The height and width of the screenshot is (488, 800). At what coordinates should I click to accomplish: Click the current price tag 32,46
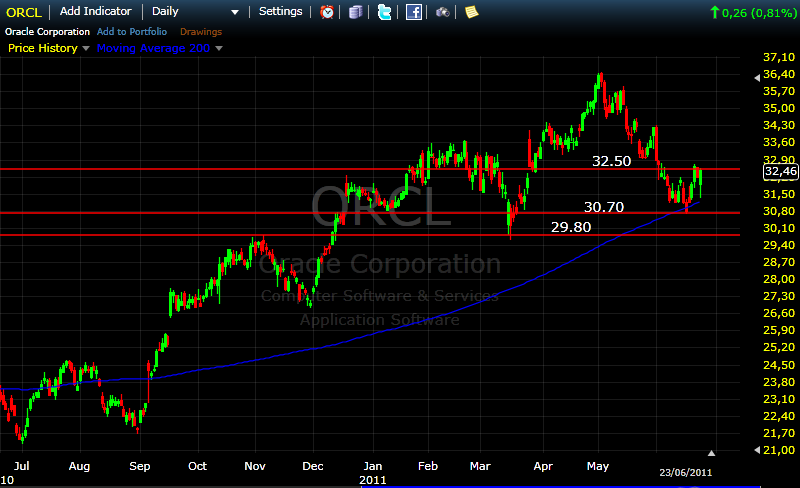click(780, 172)
